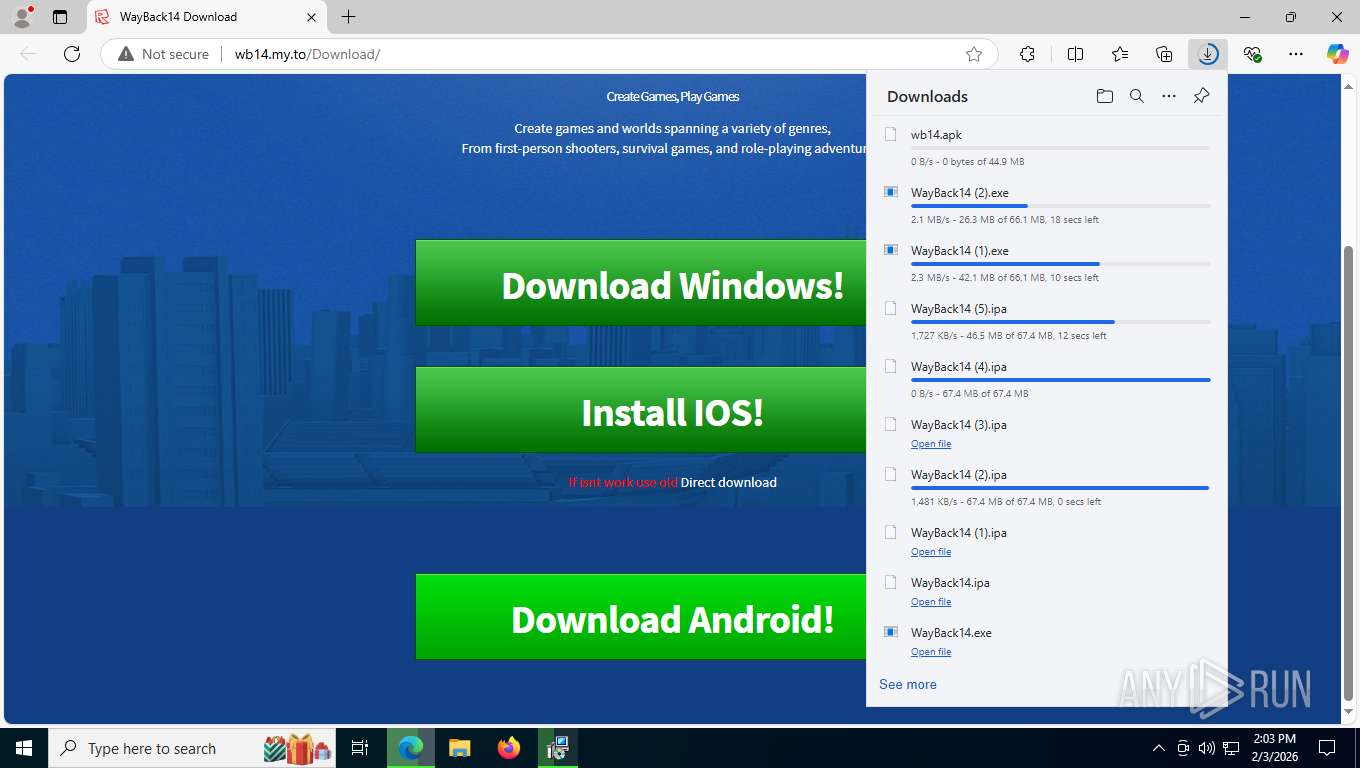The width and height of the screenshot is (1360, 768).
Task: Select the wb14.apk download entry
Action: 1045,146
